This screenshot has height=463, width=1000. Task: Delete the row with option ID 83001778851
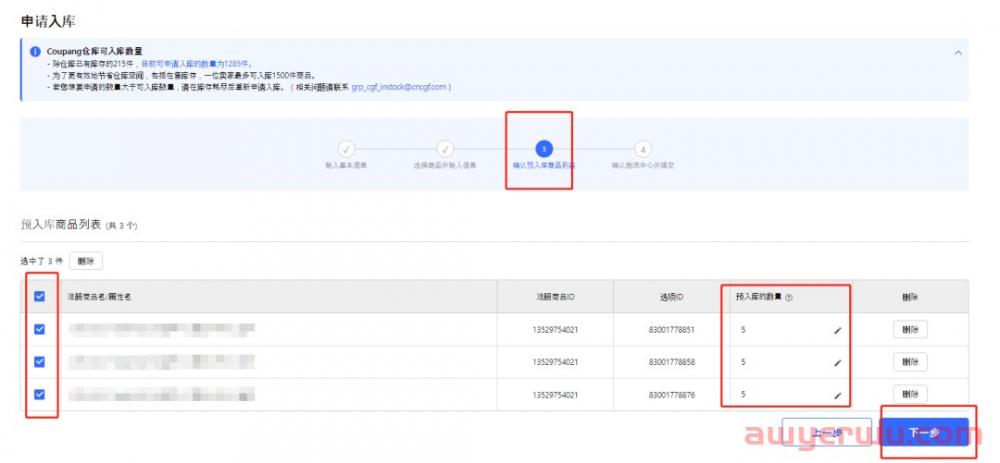tap(909, 329)
